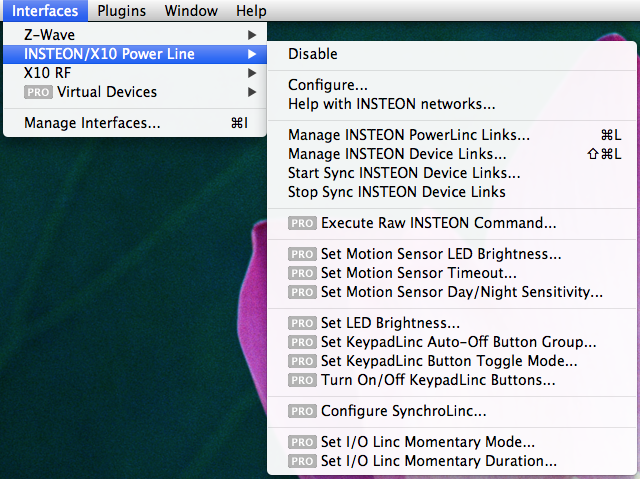
Task: Select Set KeypadLinc Auto-Off Button Group...
Action: (452, 342)
